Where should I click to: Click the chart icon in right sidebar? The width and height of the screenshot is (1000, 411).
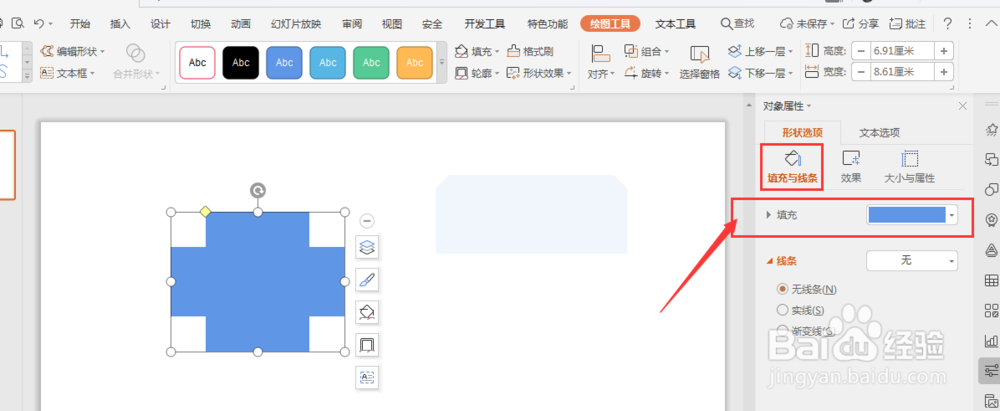coord(991,341)
